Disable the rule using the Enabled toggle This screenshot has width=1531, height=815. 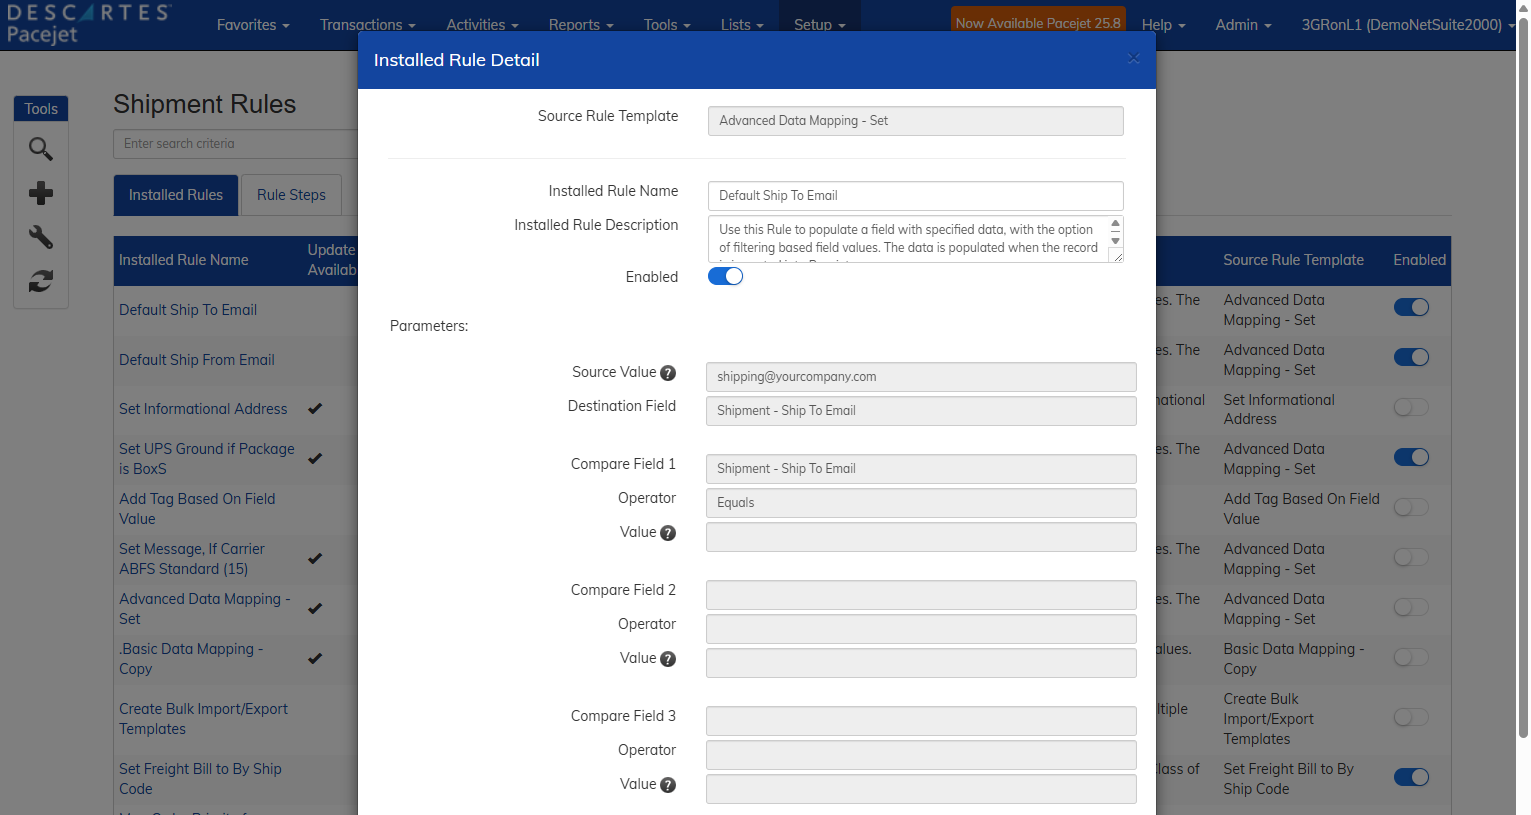coord(725,276)
